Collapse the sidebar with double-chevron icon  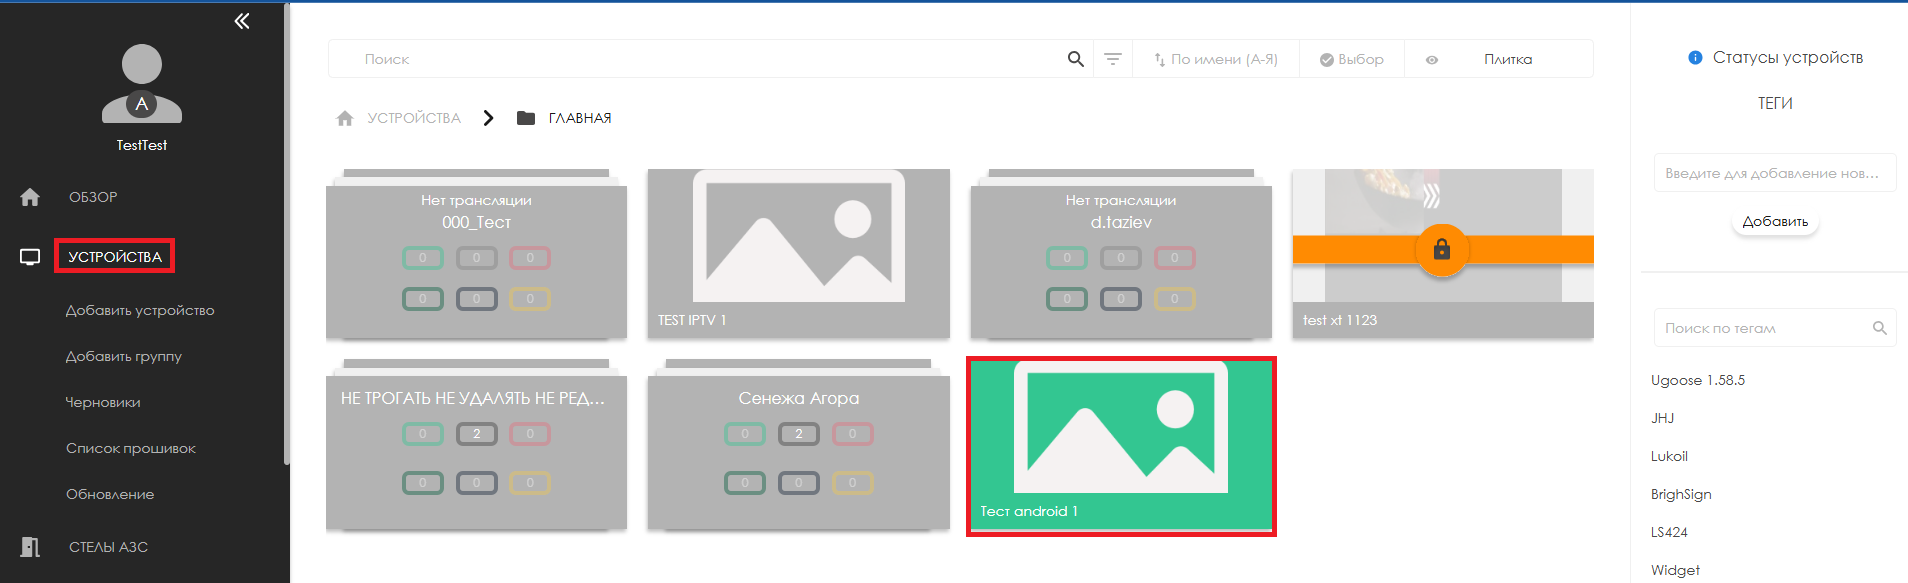tap(242, 21)
